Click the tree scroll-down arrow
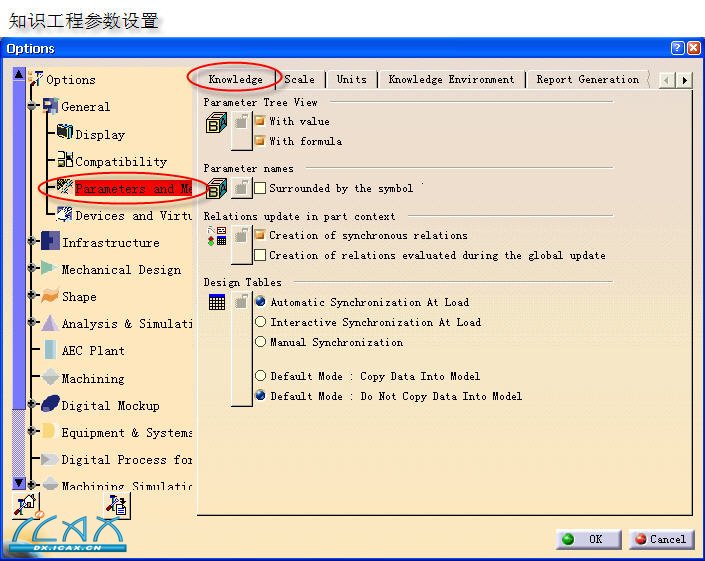This screenshot has height=561, width=705. coord(18,483)
